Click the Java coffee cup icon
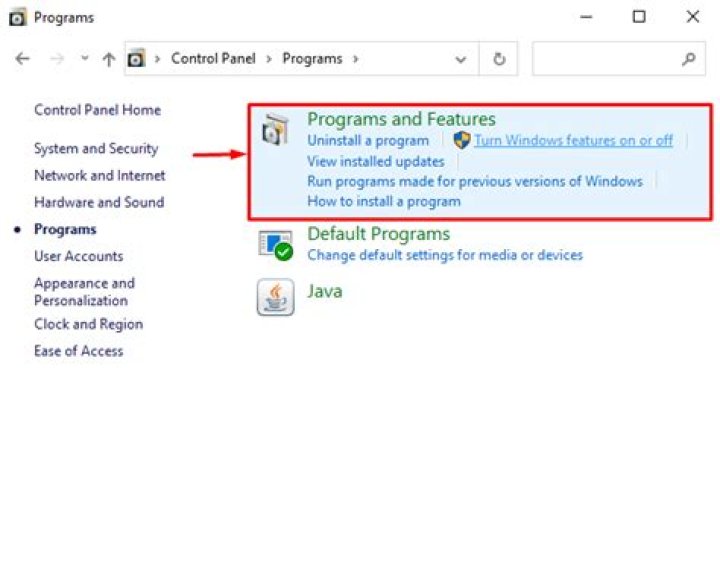Viewport: 720px width, 577px height. (276, 297)
